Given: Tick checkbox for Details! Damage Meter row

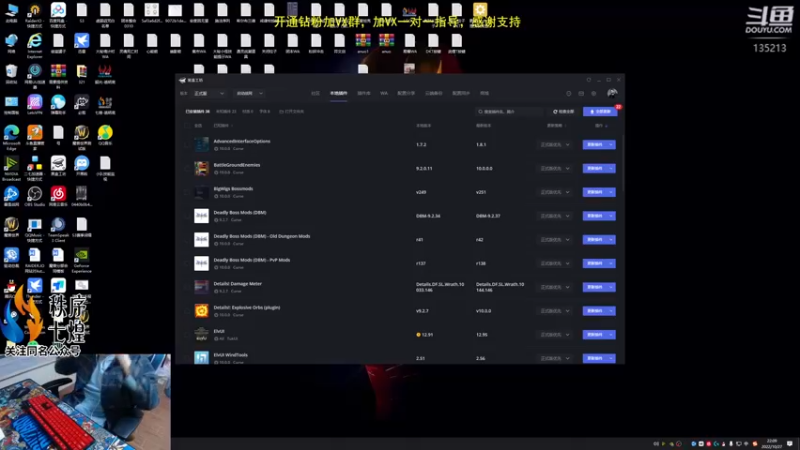Looking at the screenshot, I should [187, 287].
